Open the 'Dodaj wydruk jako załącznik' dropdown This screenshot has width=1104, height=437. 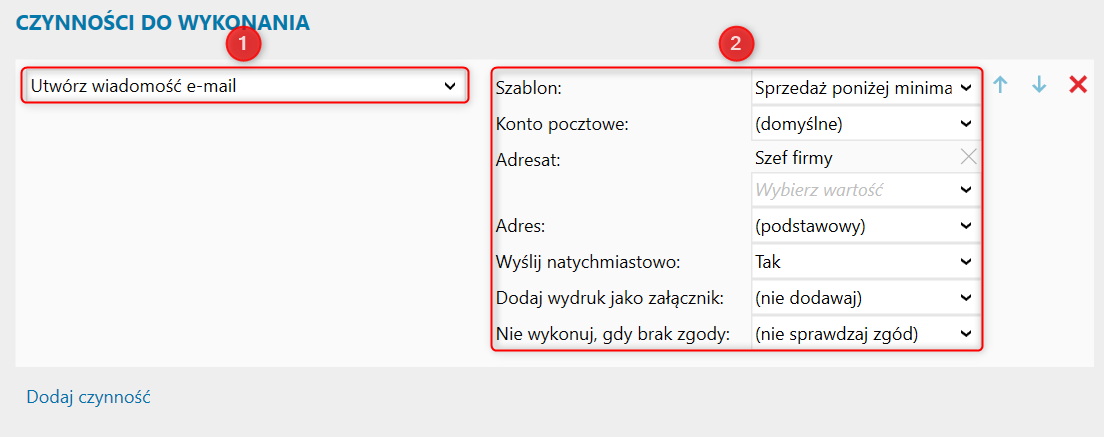coord(864,297)
